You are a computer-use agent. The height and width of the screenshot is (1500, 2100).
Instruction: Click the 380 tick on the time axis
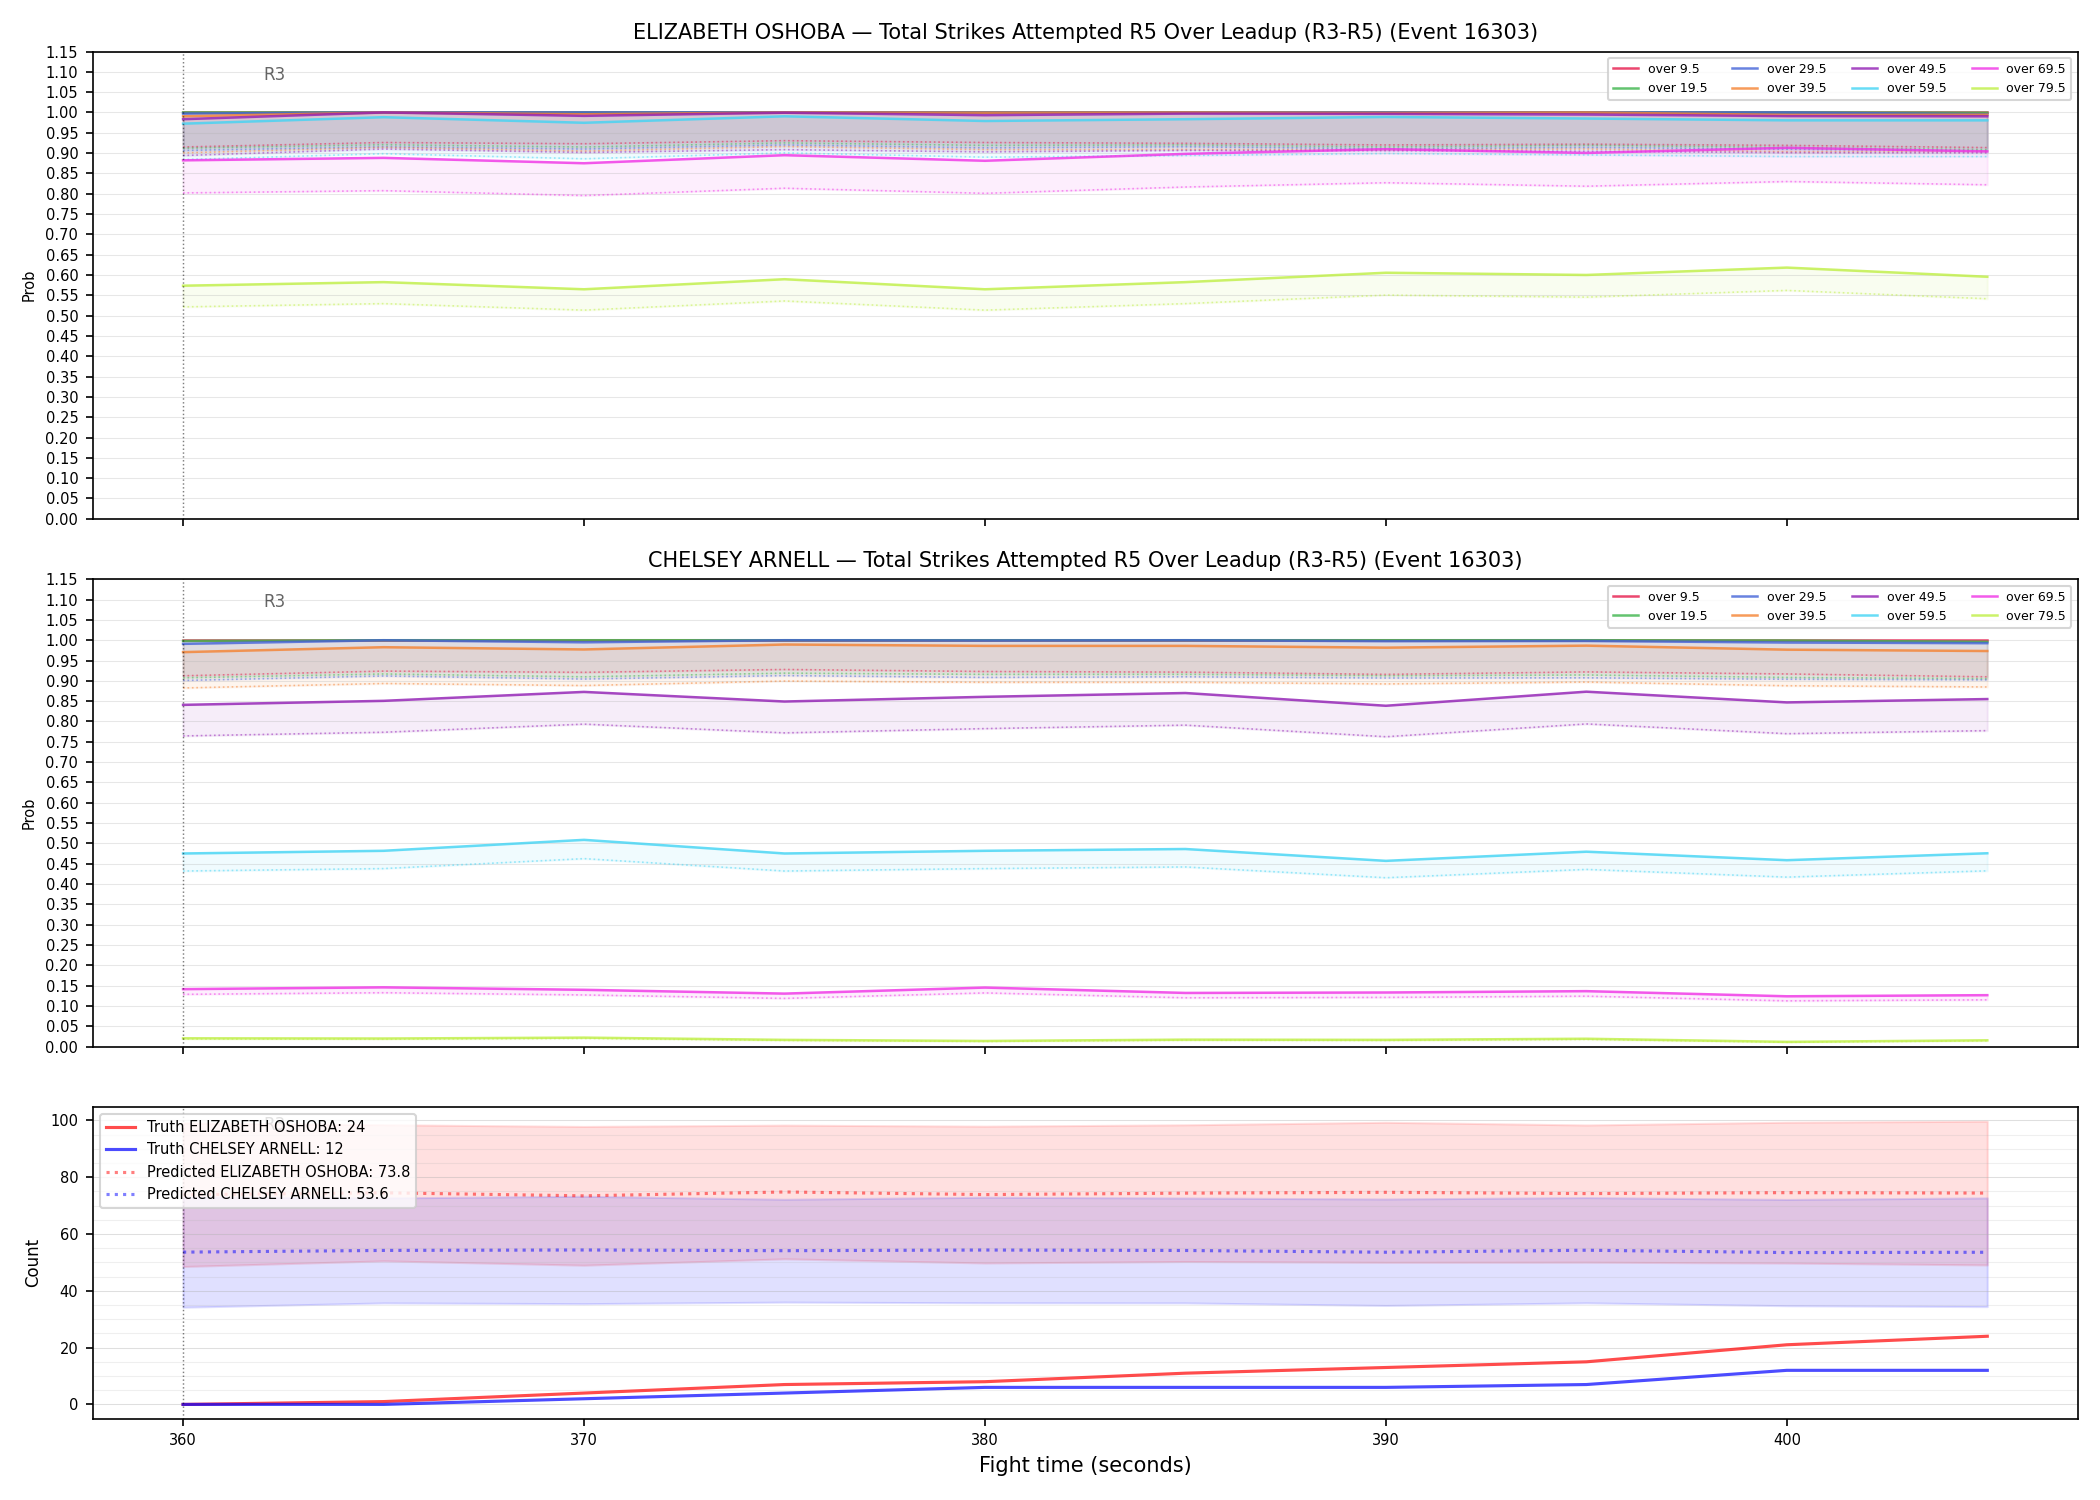pyautogui.click(x=984, y=1440)
